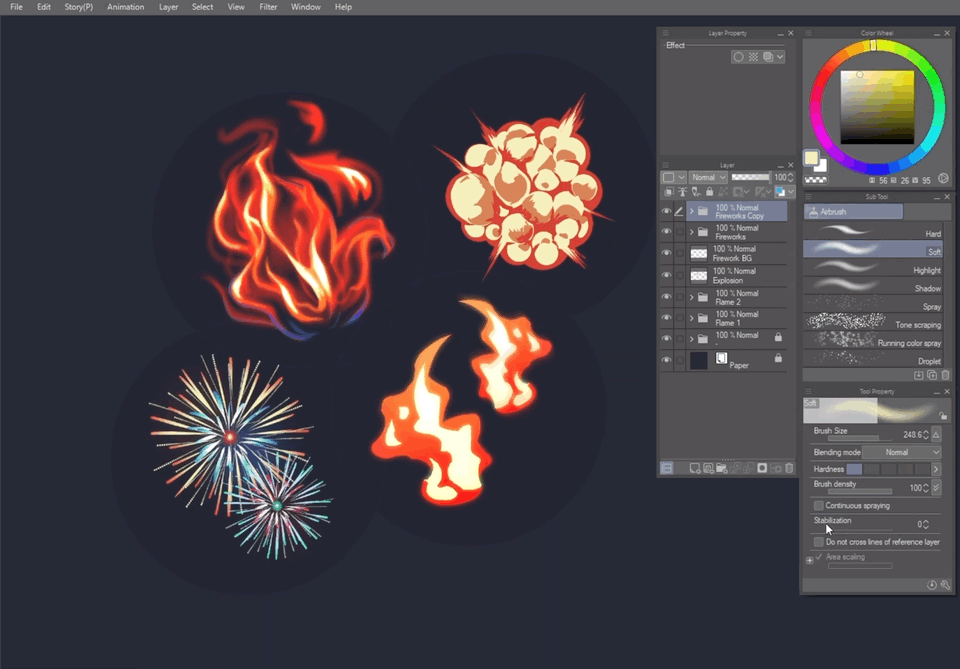960x669 pixels.
Task: Enable Continuous spraying checkbox
Action: pos(819,506)
